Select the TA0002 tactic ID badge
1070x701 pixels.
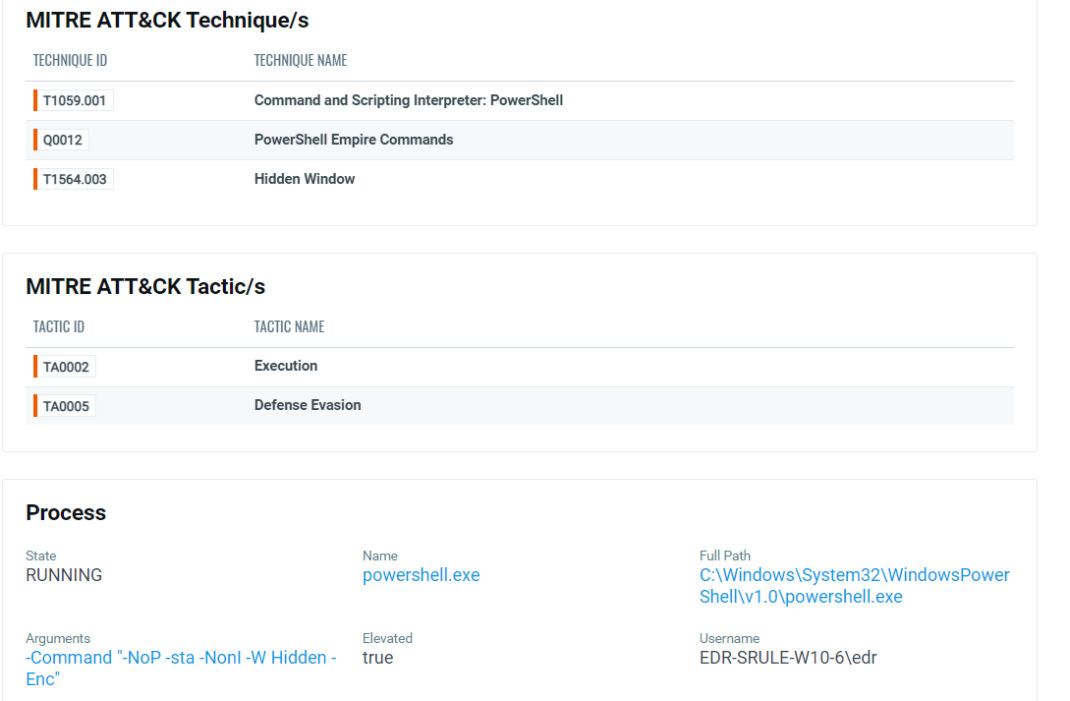(x=64, y=366)
